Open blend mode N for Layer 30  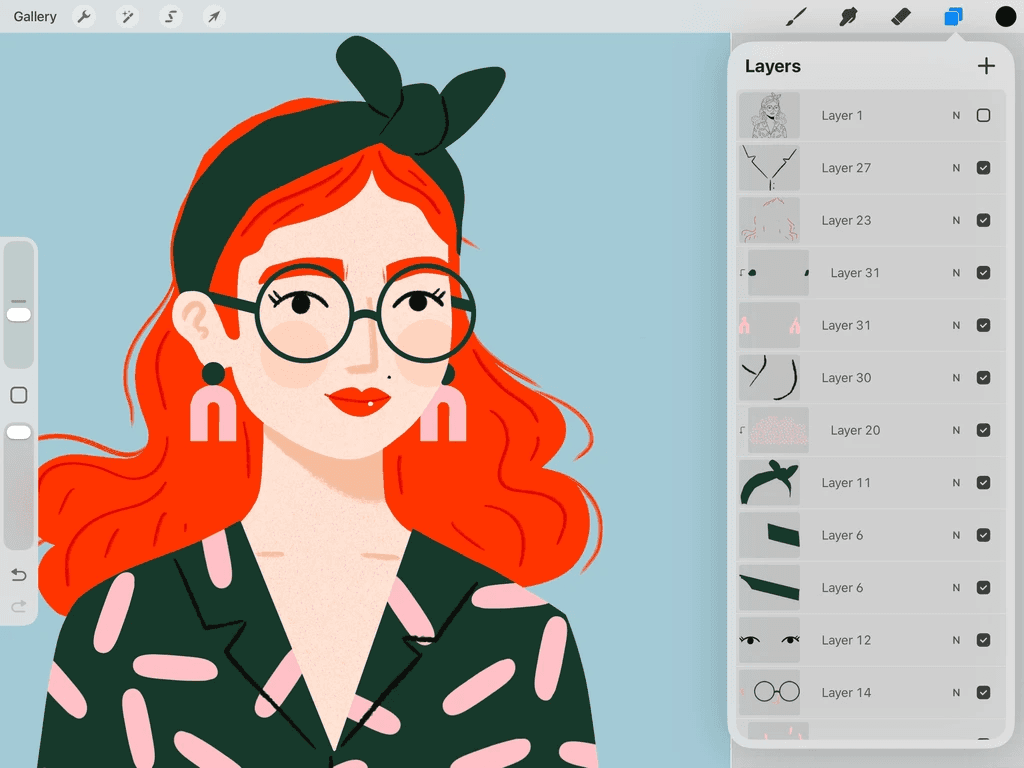tap(956, 377)
